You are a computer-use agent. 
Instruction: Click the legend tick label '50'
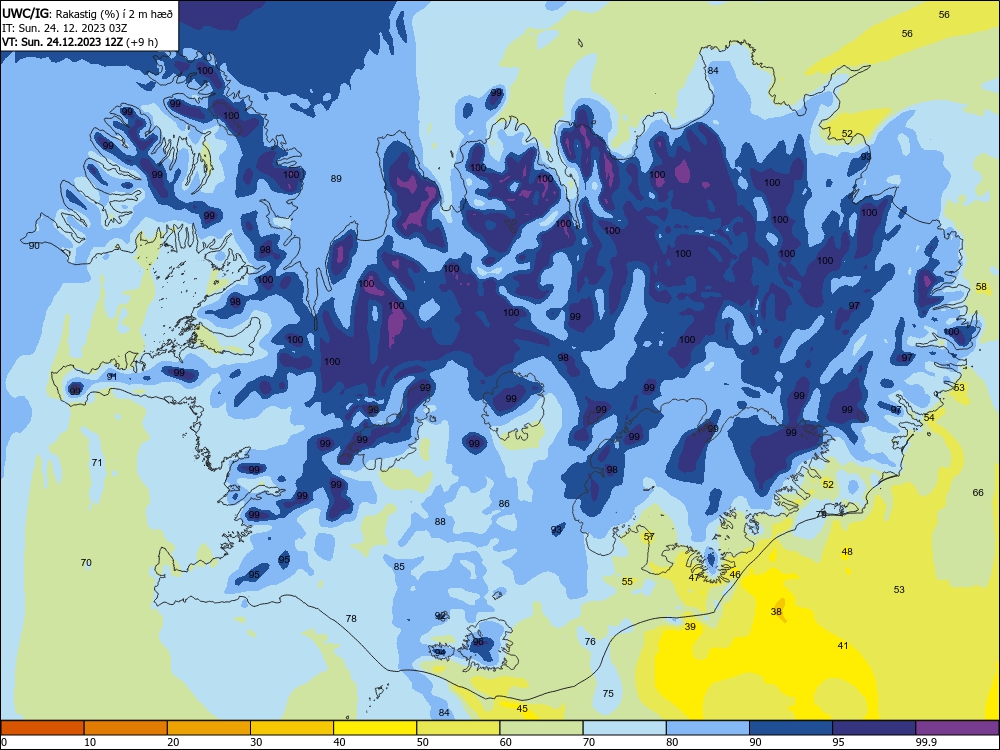pos(423,742)
